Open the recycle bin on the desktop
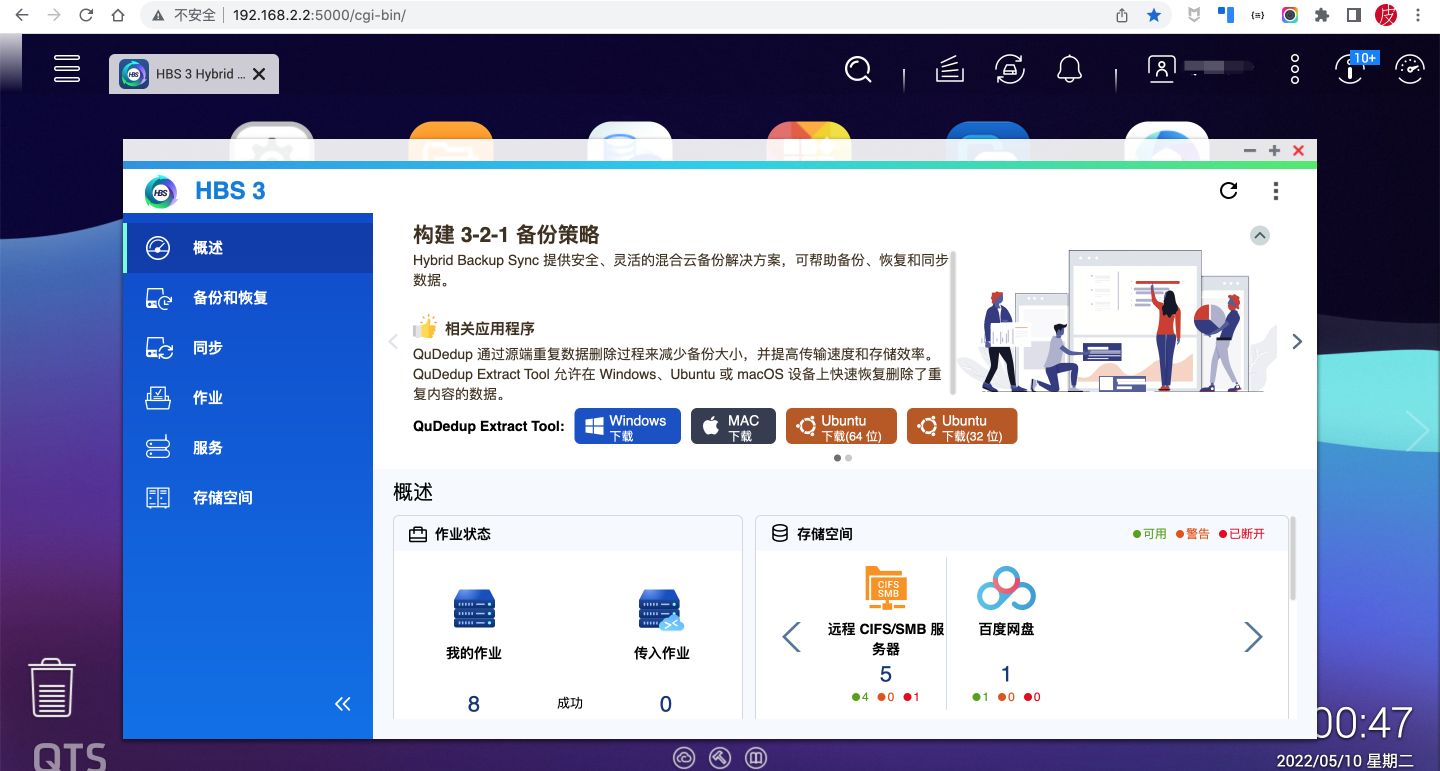The width and height of the screenshot is (1440, 771). pyautogui.click(x=51, y=686)
